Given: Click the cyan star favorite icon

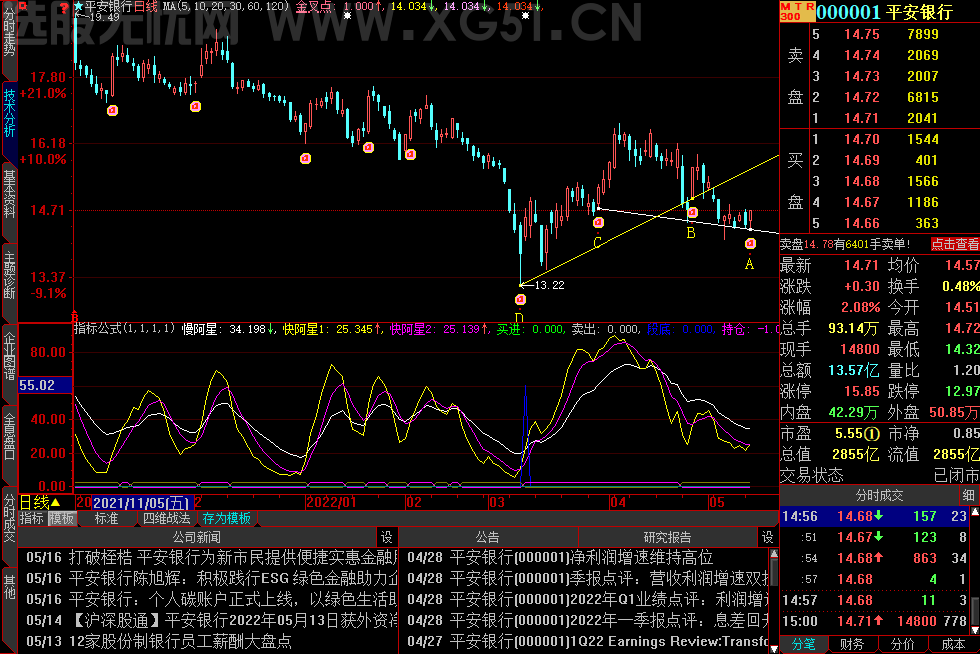Looking at the screenshot, I should pos(79,6).
